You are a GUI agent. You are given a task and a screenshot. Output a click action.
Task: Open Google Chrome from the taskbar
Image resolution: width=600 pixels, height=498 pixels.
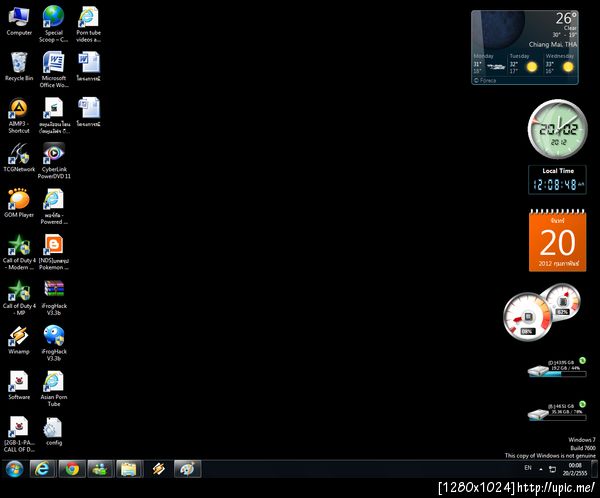[x=72, y=469]
